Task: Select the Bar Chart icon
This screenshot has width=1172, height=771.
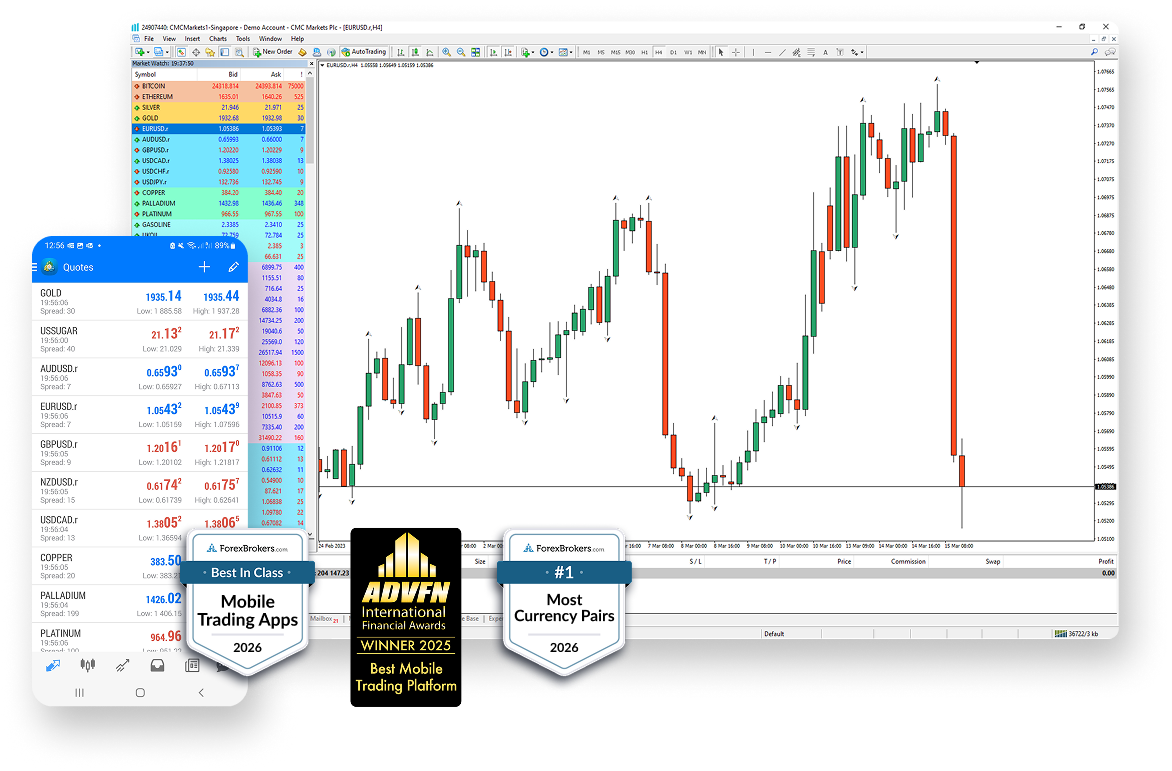Action: click(401, 52)
